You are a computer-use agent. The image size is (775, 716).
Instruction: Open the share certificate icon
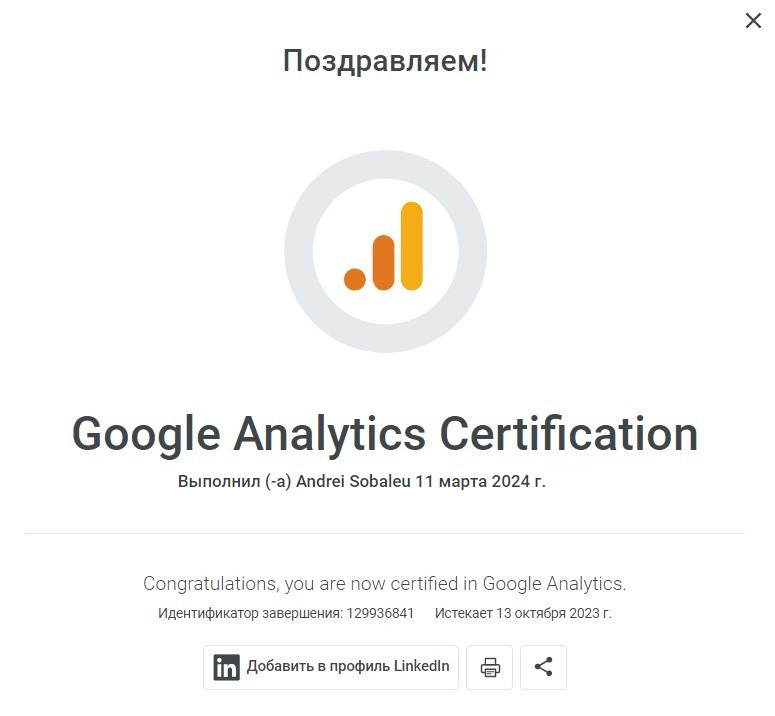pos(543,667)
